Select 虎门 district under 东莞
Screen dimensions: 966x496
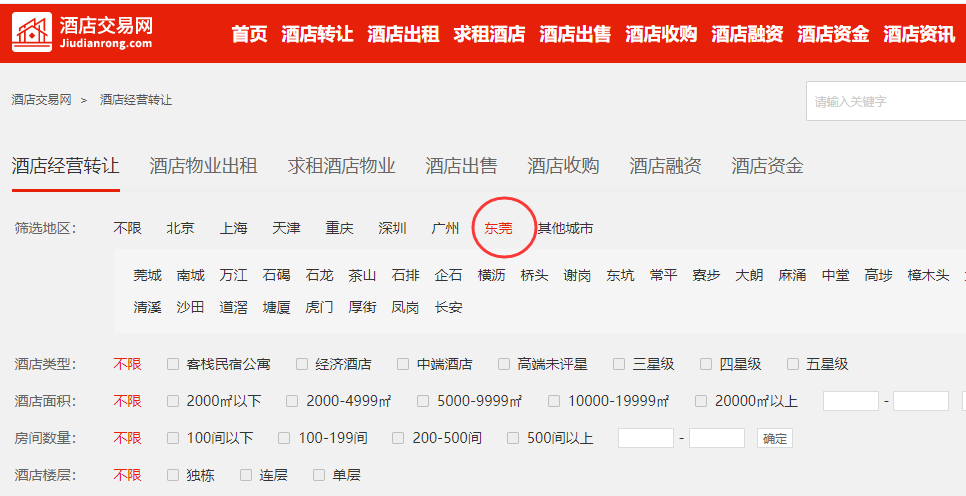320,307
